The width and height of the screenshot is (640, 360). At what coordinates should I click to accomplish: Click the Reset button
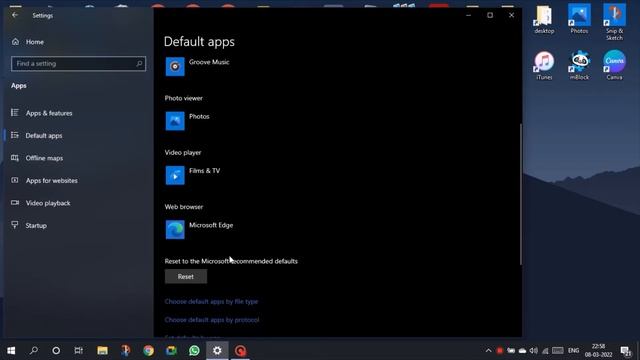point(186,276)
